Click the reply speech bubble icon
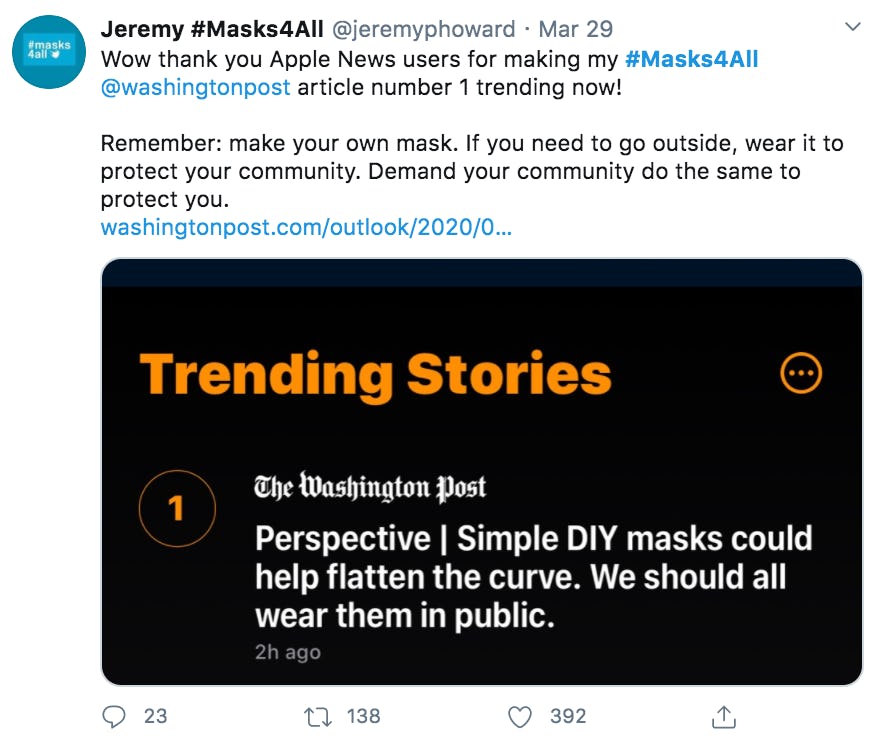This screenshot has height=742, width=882. pyautogui.click(x=115, y=716)
